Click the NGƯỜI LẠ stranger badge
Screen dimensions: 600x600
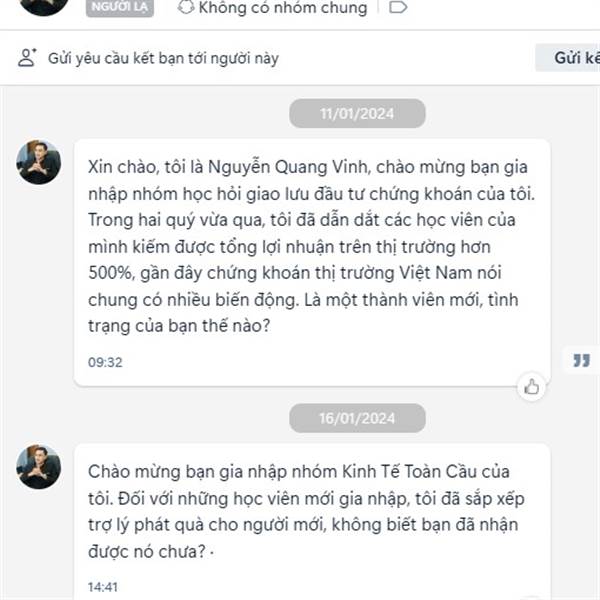pyautogui.click(x=120, y=7)
